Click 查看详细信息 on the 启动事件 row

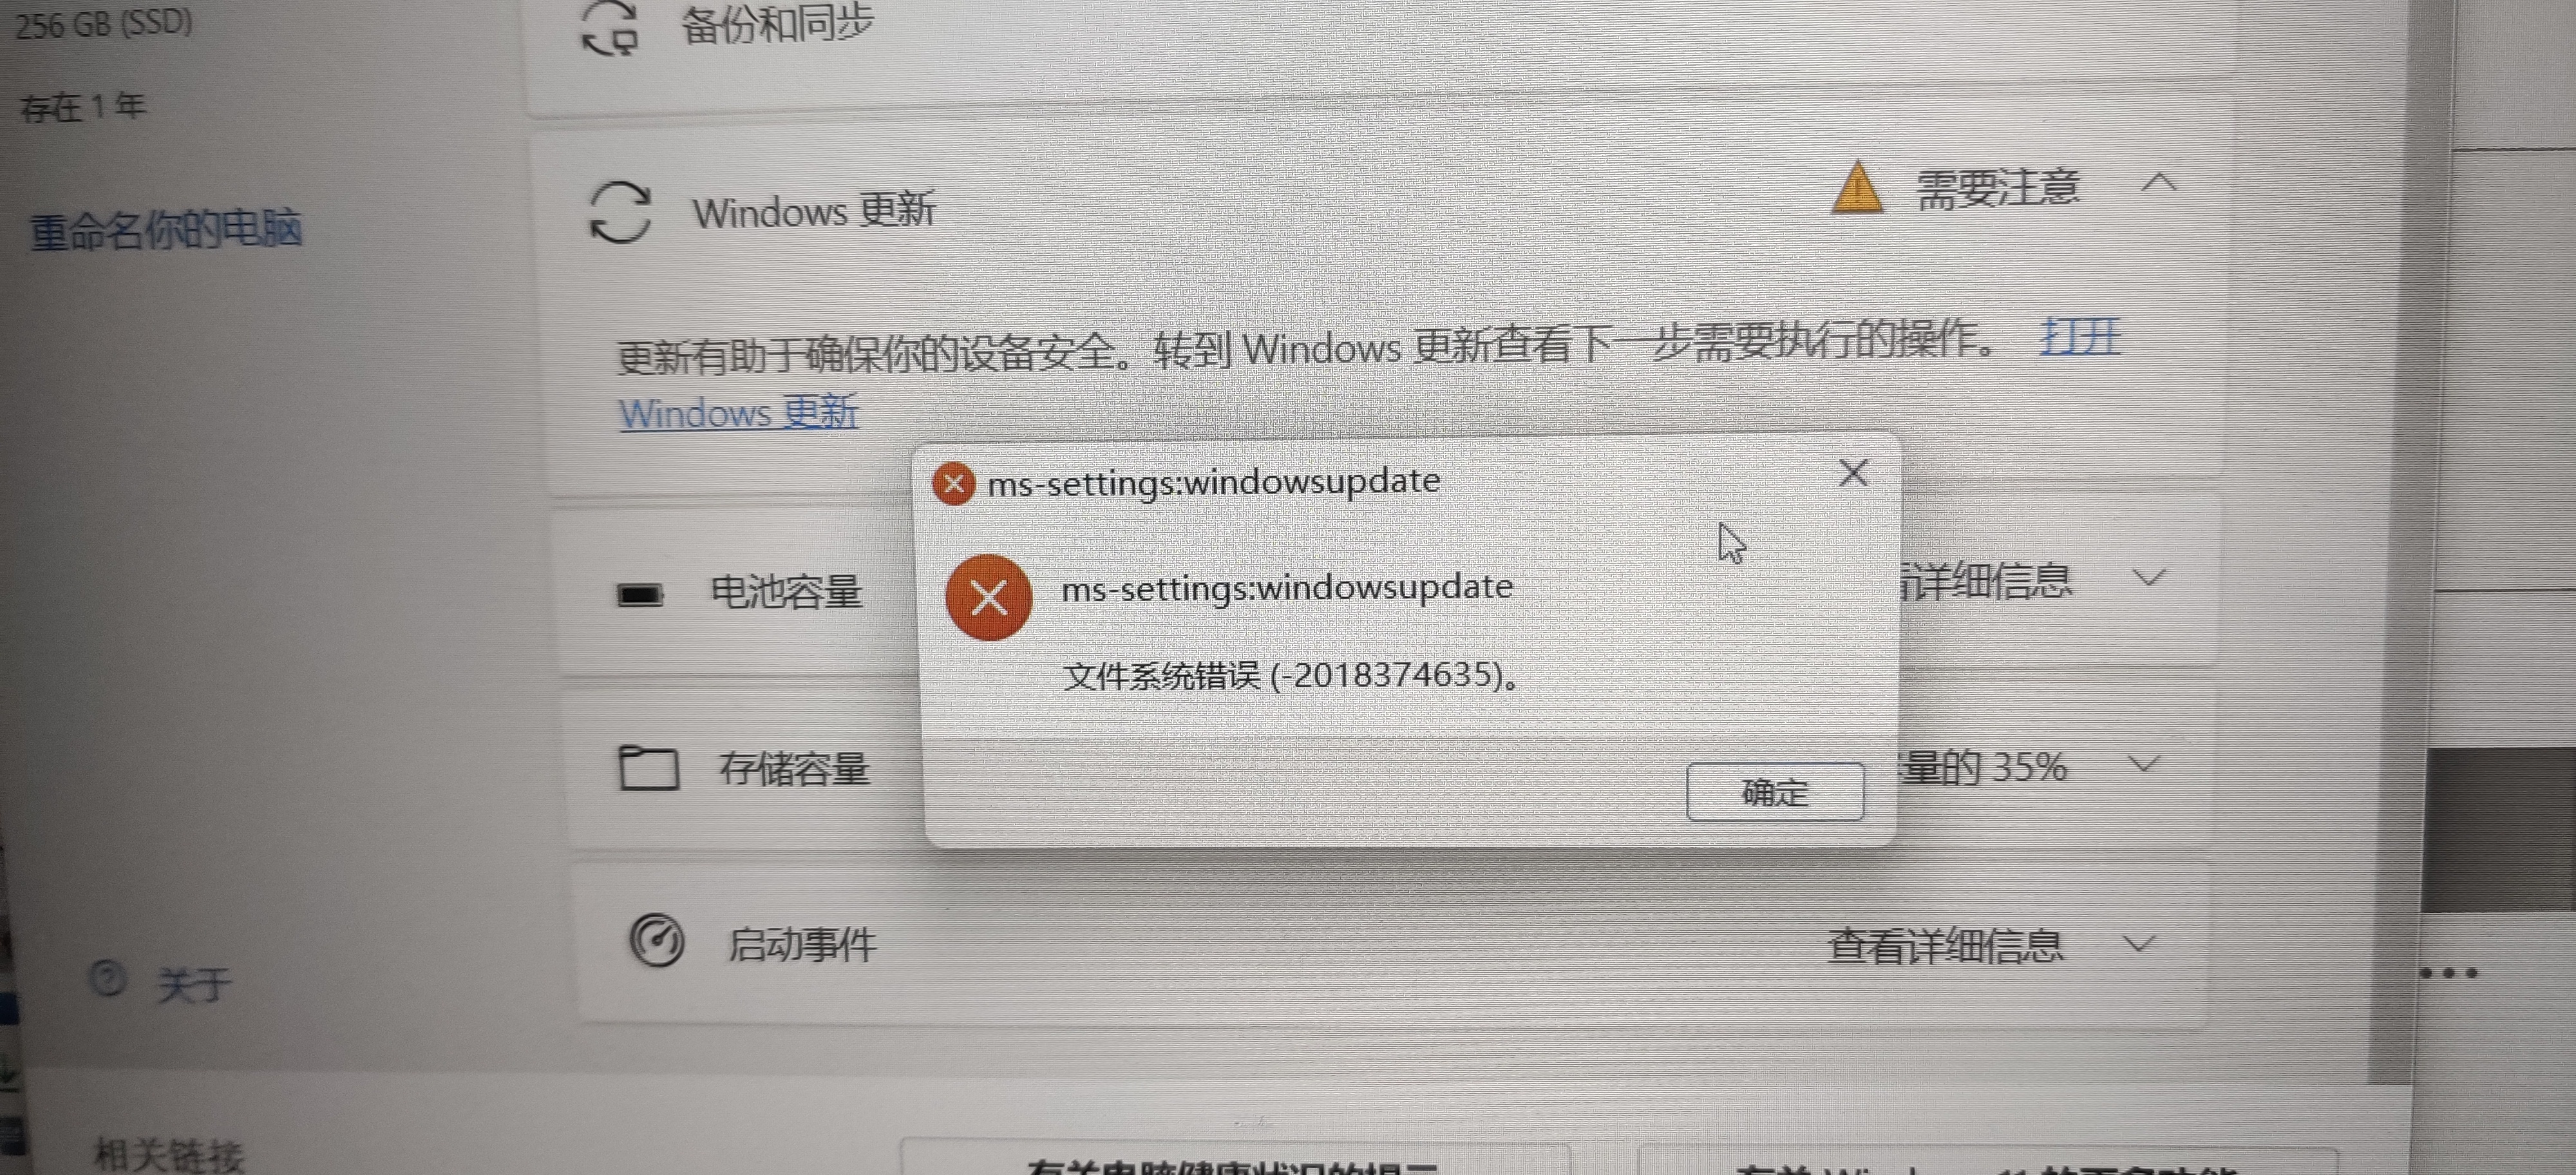[1945, 945]
